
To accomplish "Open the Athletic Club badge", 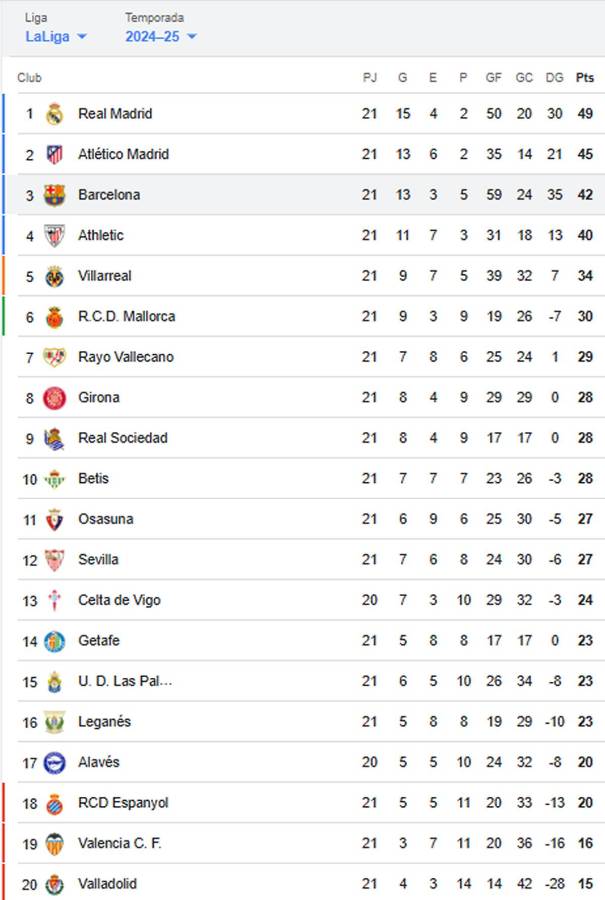I will coord(55,235).
